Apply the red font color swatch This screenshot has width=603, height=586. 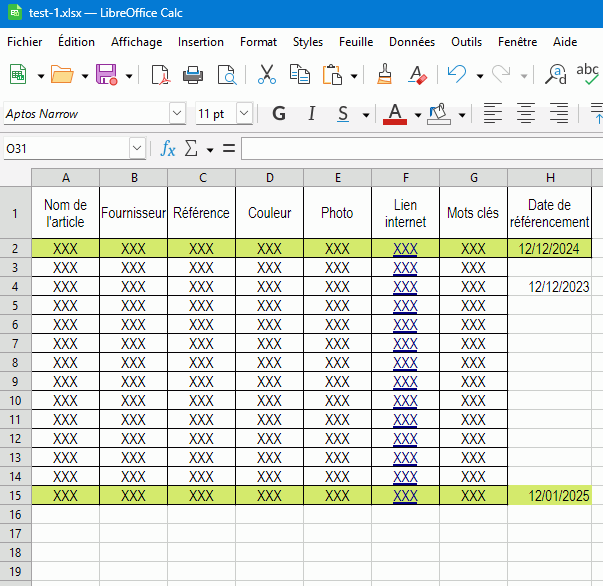coord(395,114)
